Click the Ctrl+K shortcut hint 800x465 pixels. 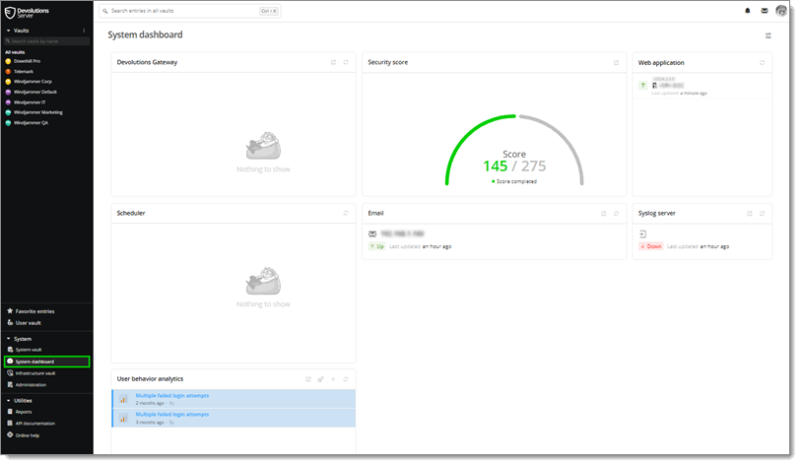click(269, 11)
